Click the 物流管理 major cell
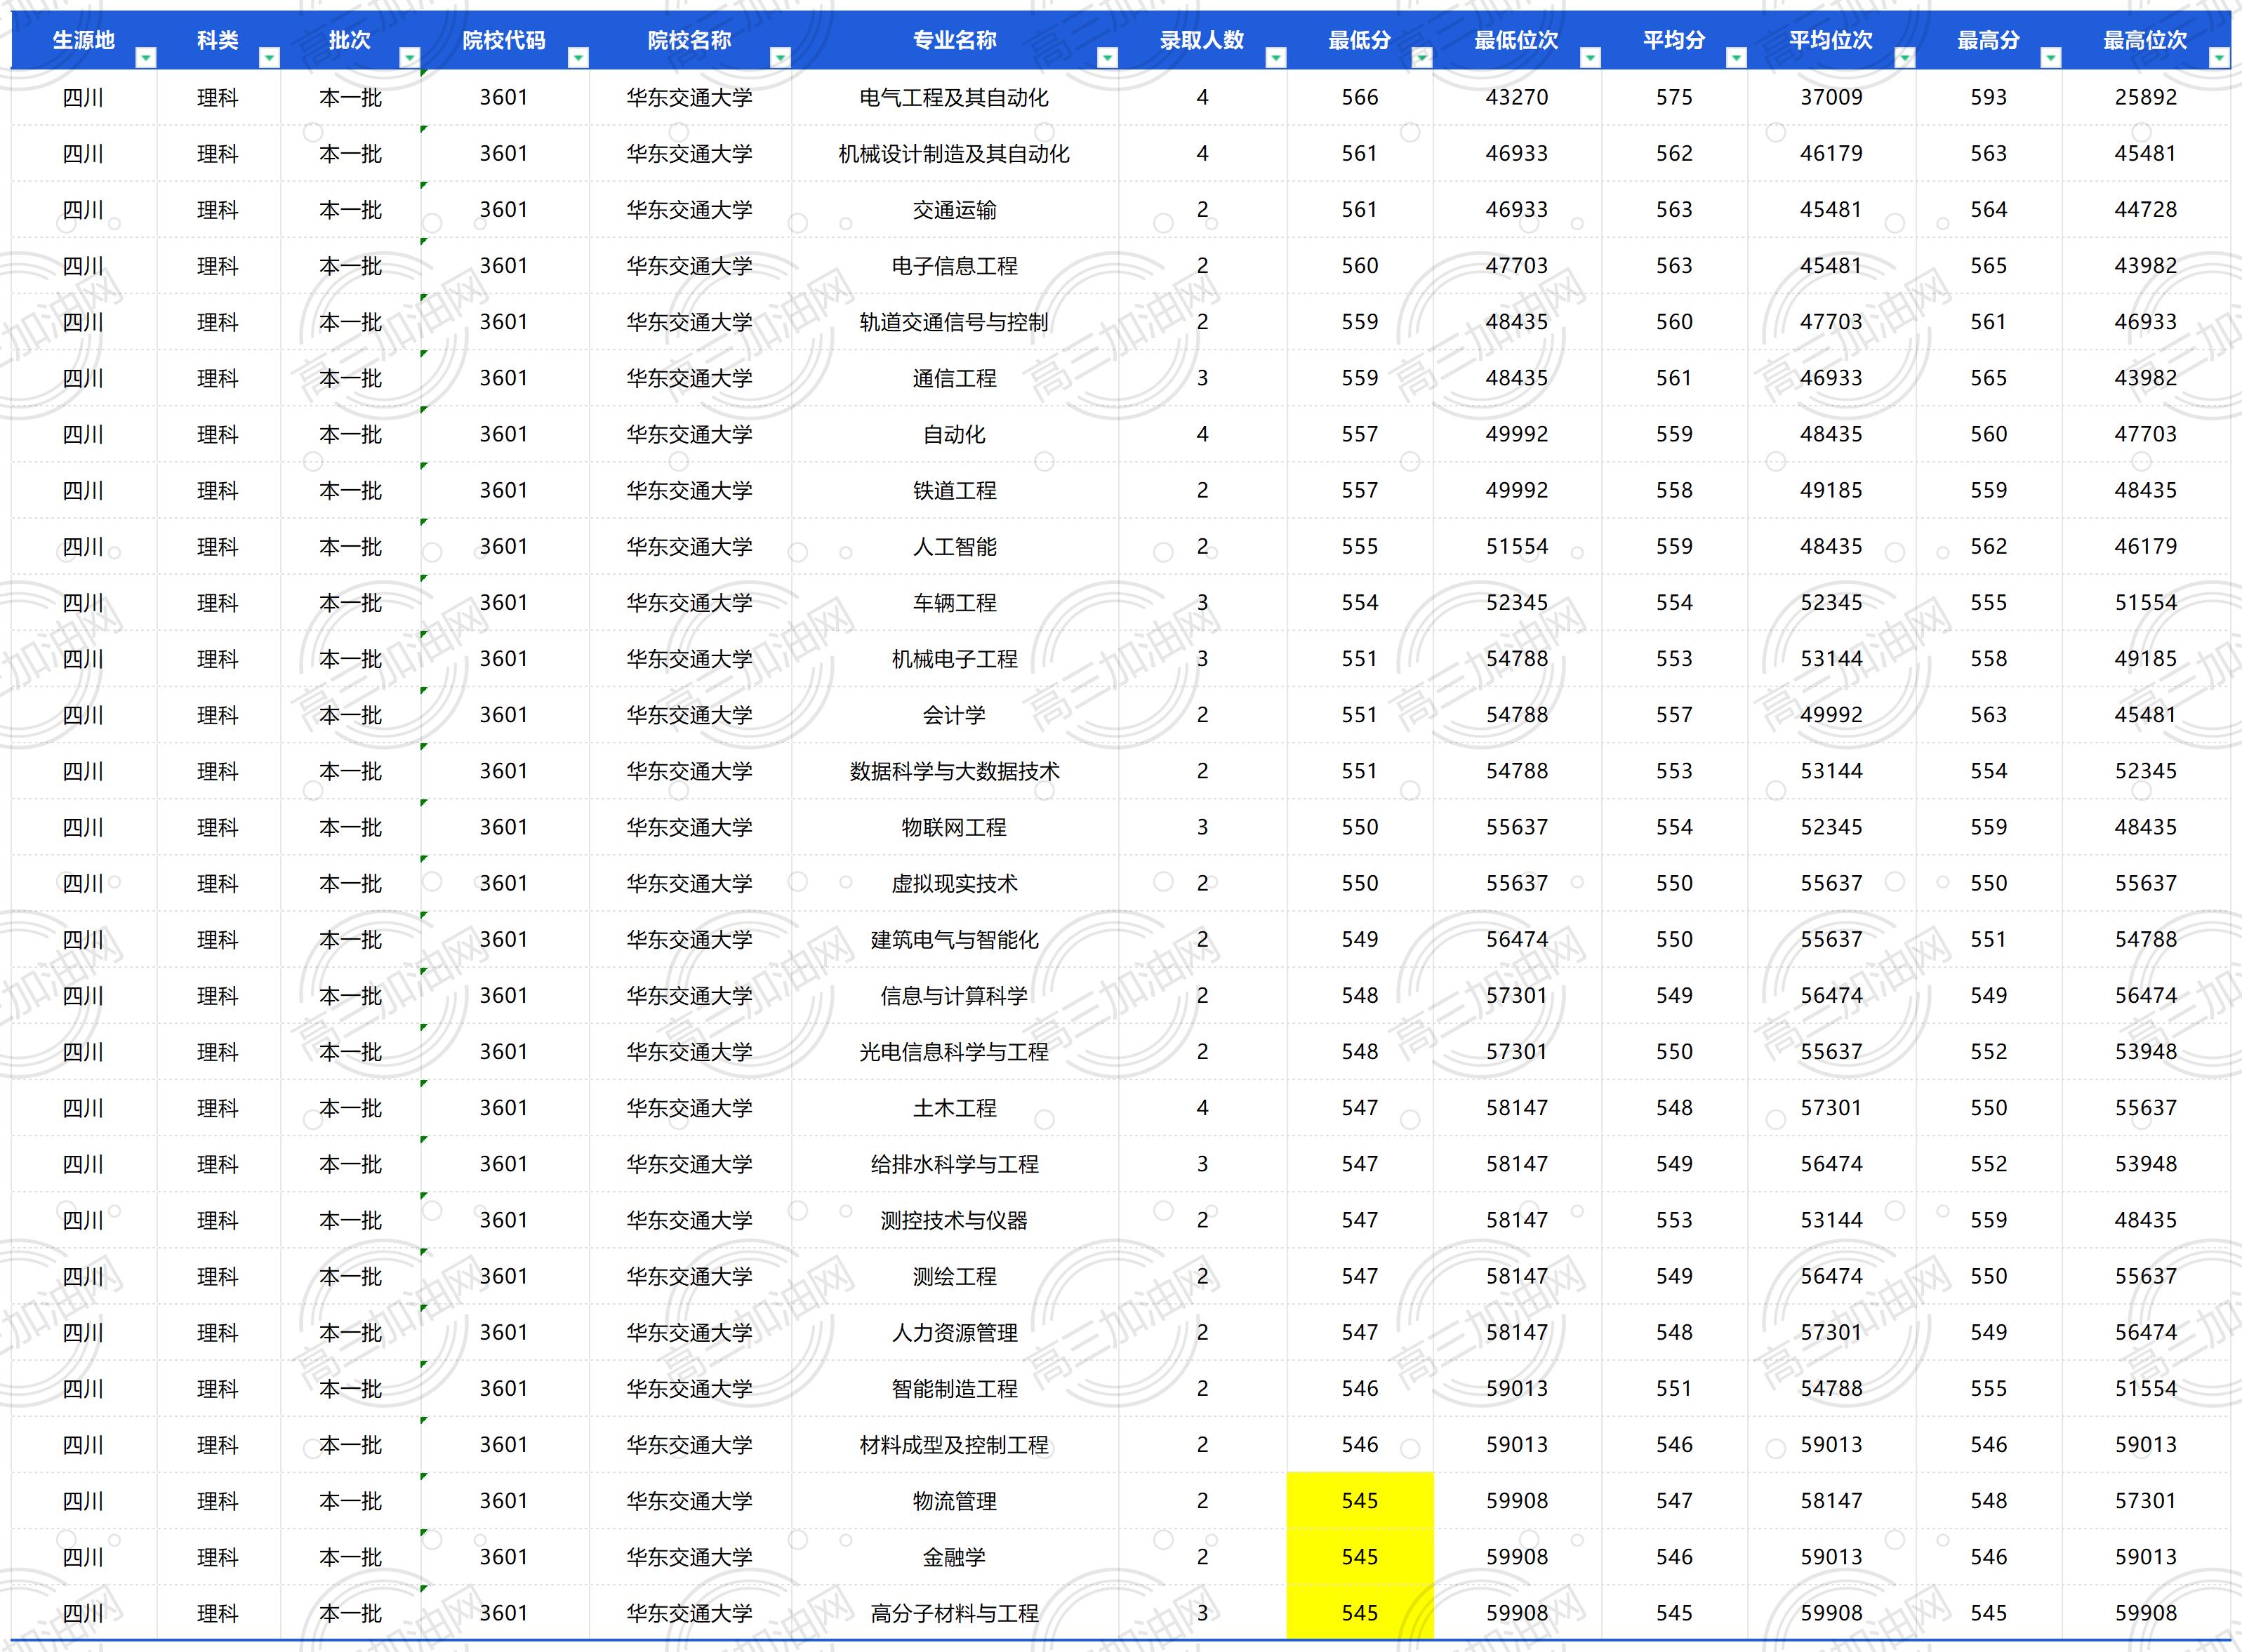This screenshot has height=1652, width=2242. coord(955,1501)
